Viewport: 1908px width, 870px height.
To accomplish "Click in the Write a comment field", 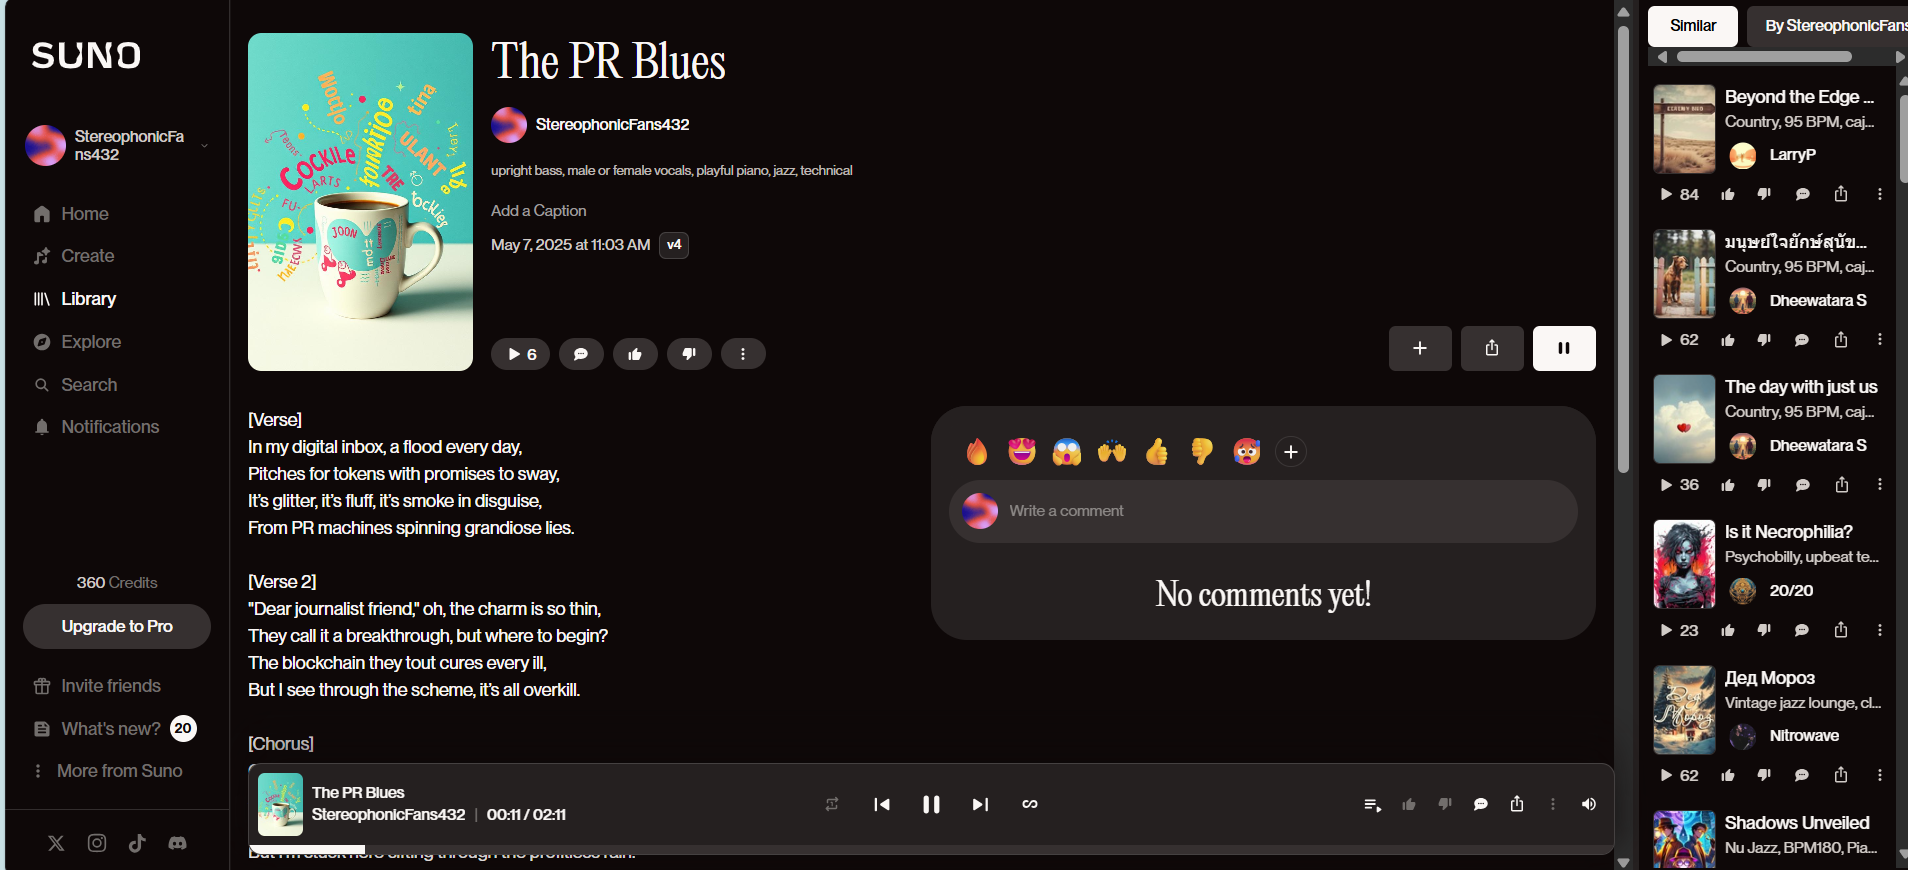I will tap(1263, 511).
